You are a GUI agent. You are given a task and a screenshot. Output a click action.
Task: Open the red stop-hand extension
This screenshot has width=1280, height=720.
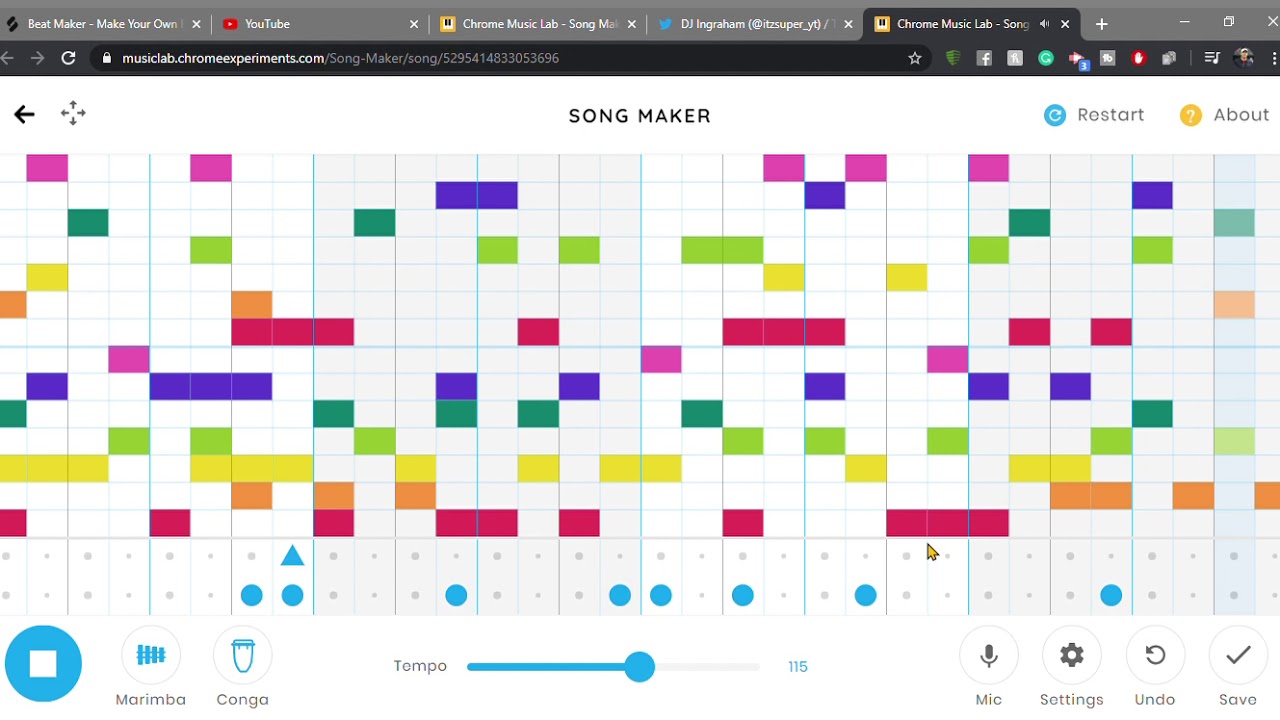click(x=1138, y=58)
